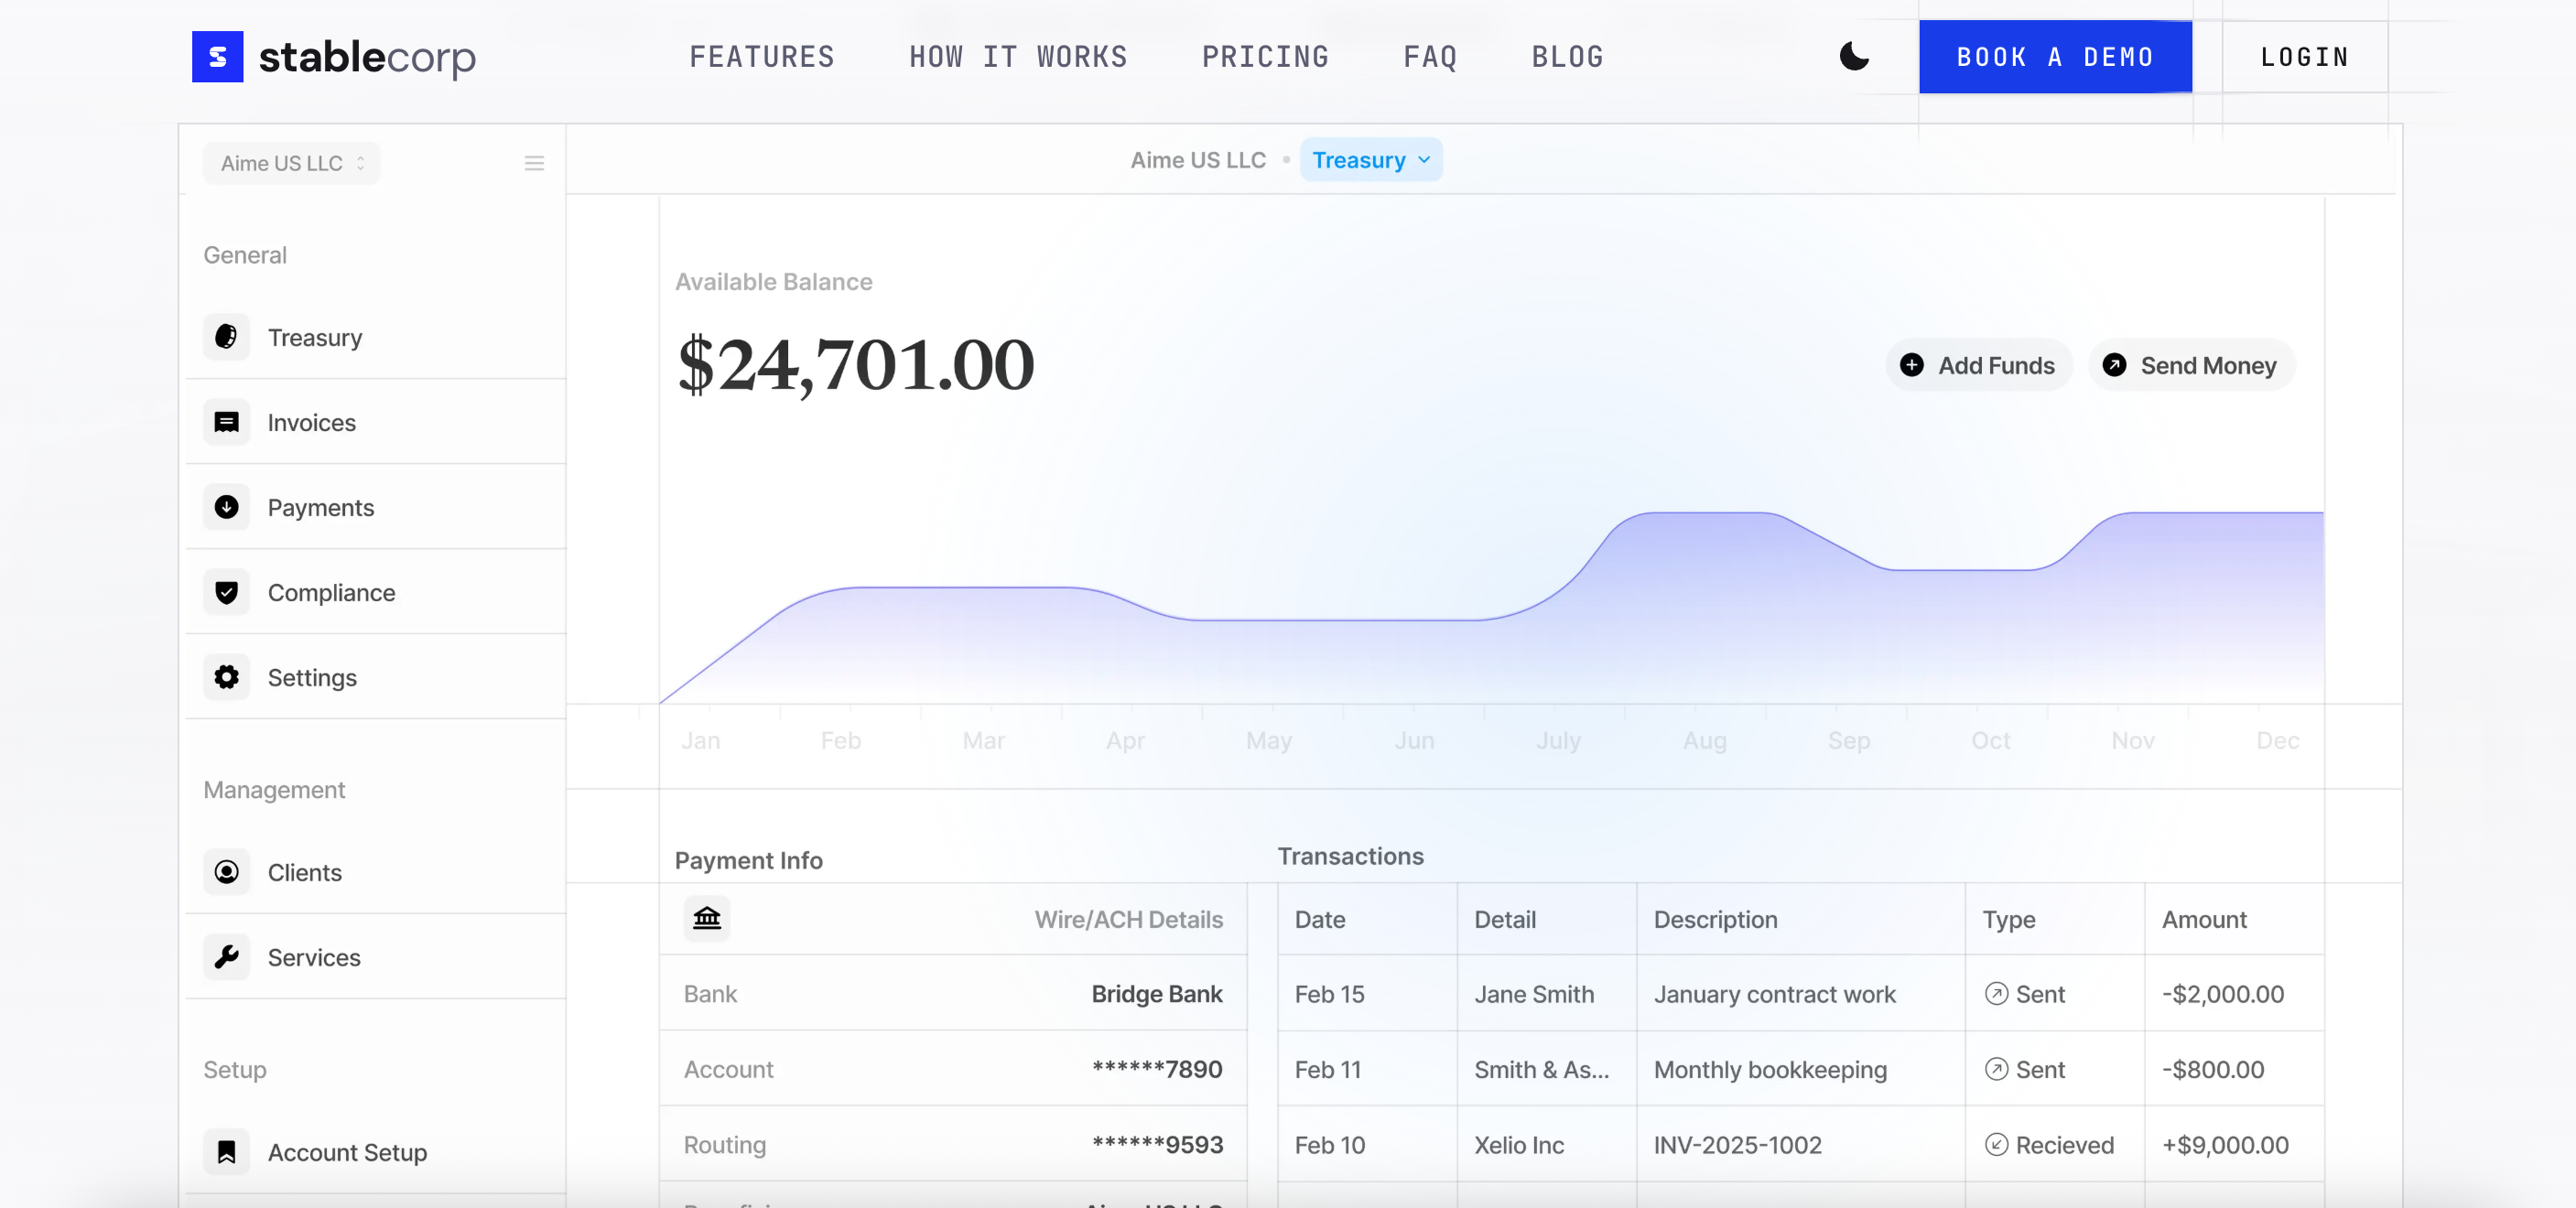The height and width of the screenshot is (1208, 2576).
Task: Click the Account Setup bookmark icon
Action: 227,1151
